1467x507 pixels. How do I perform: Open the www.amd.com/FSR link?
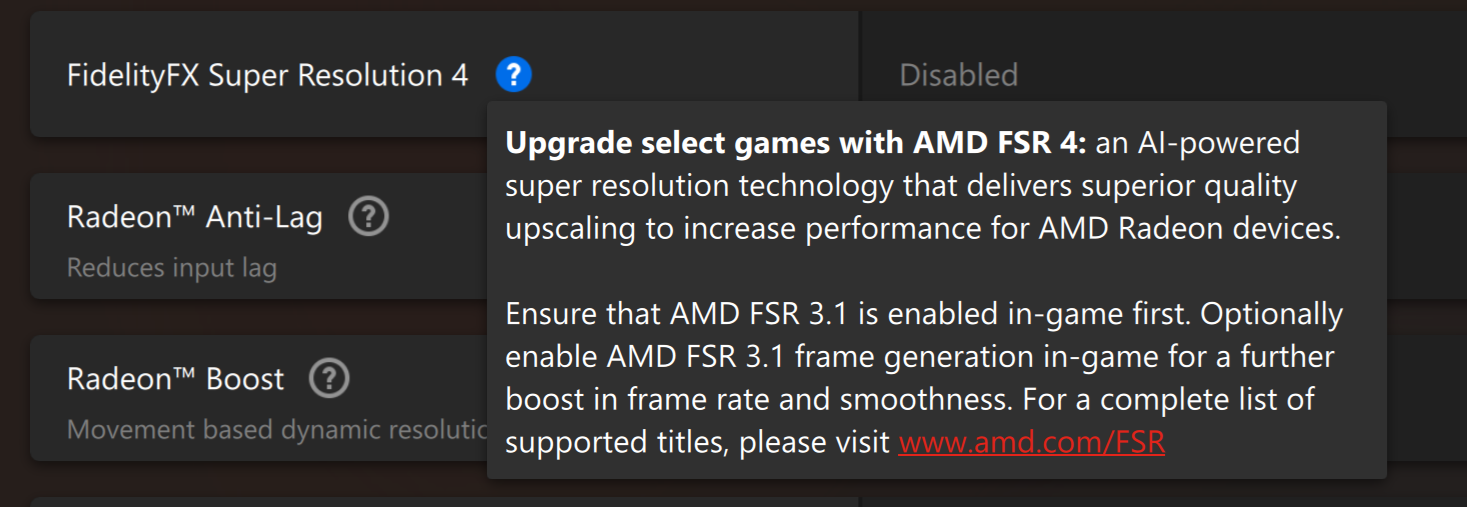click(x=1032, y=441)
